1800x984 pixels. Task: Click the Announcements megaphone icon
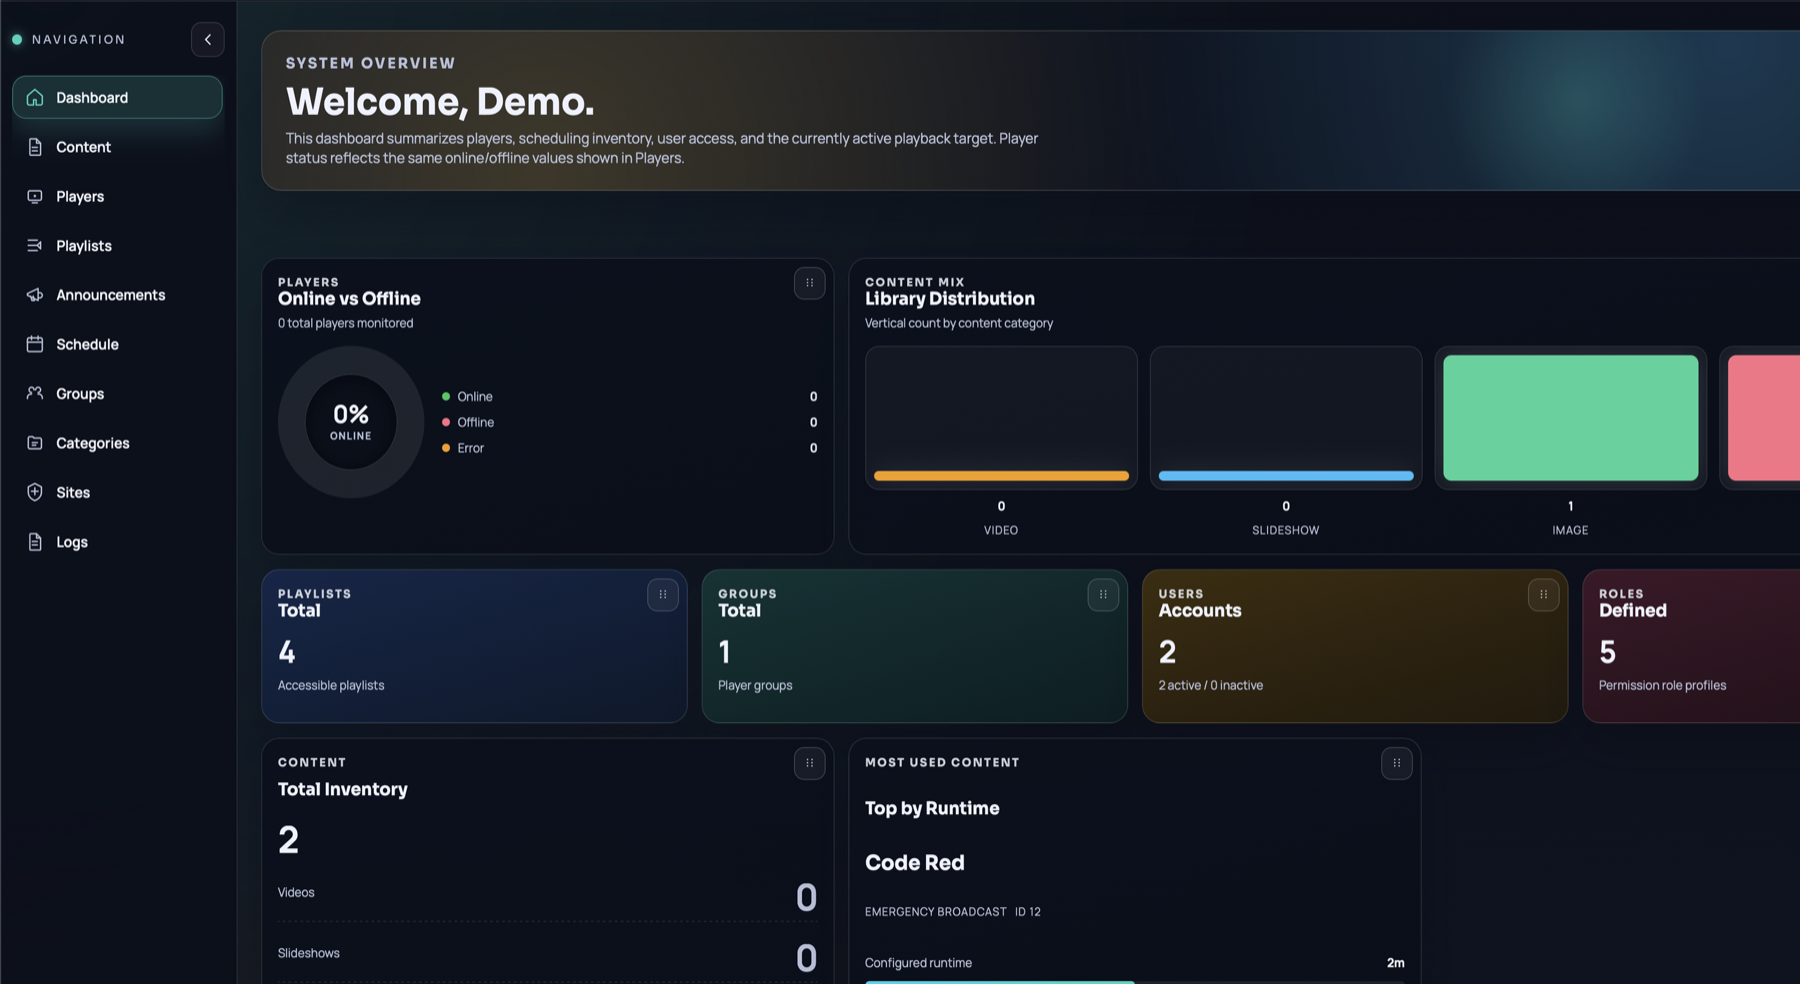tap(35, 294)
